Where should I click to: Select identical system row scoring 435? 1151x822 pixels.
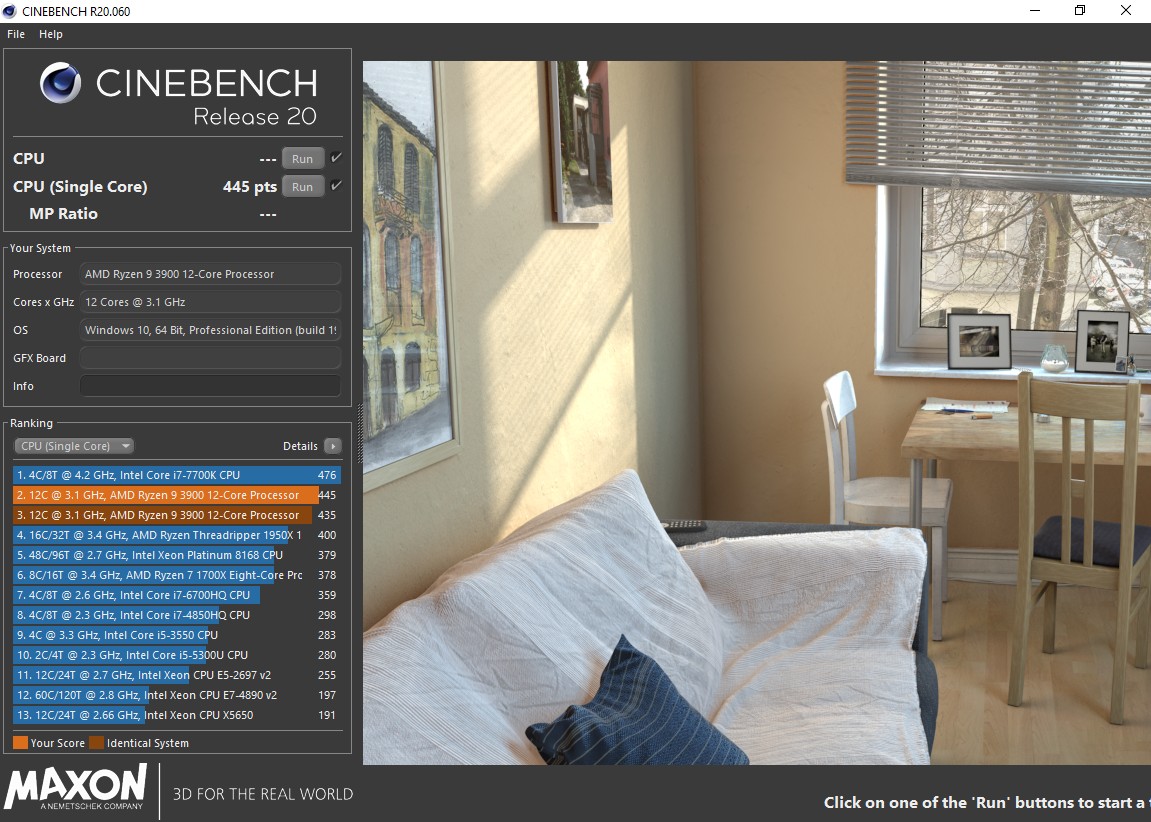coord(176,514)
